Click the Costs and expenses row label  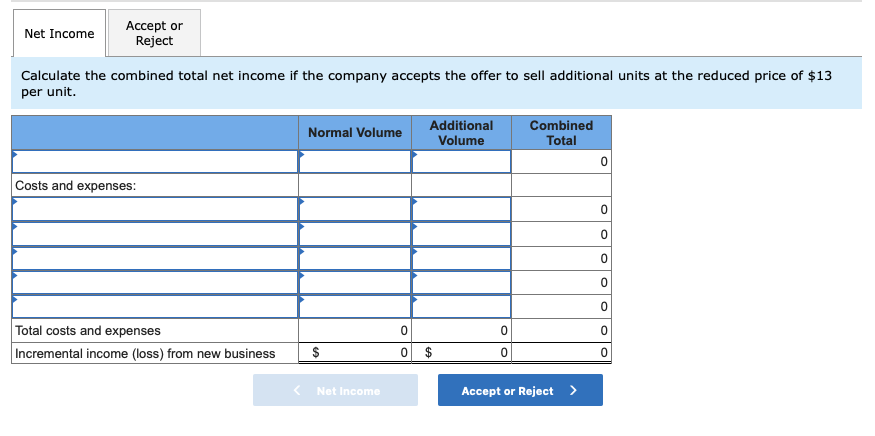pyautogui.click(x=75, y=186)
